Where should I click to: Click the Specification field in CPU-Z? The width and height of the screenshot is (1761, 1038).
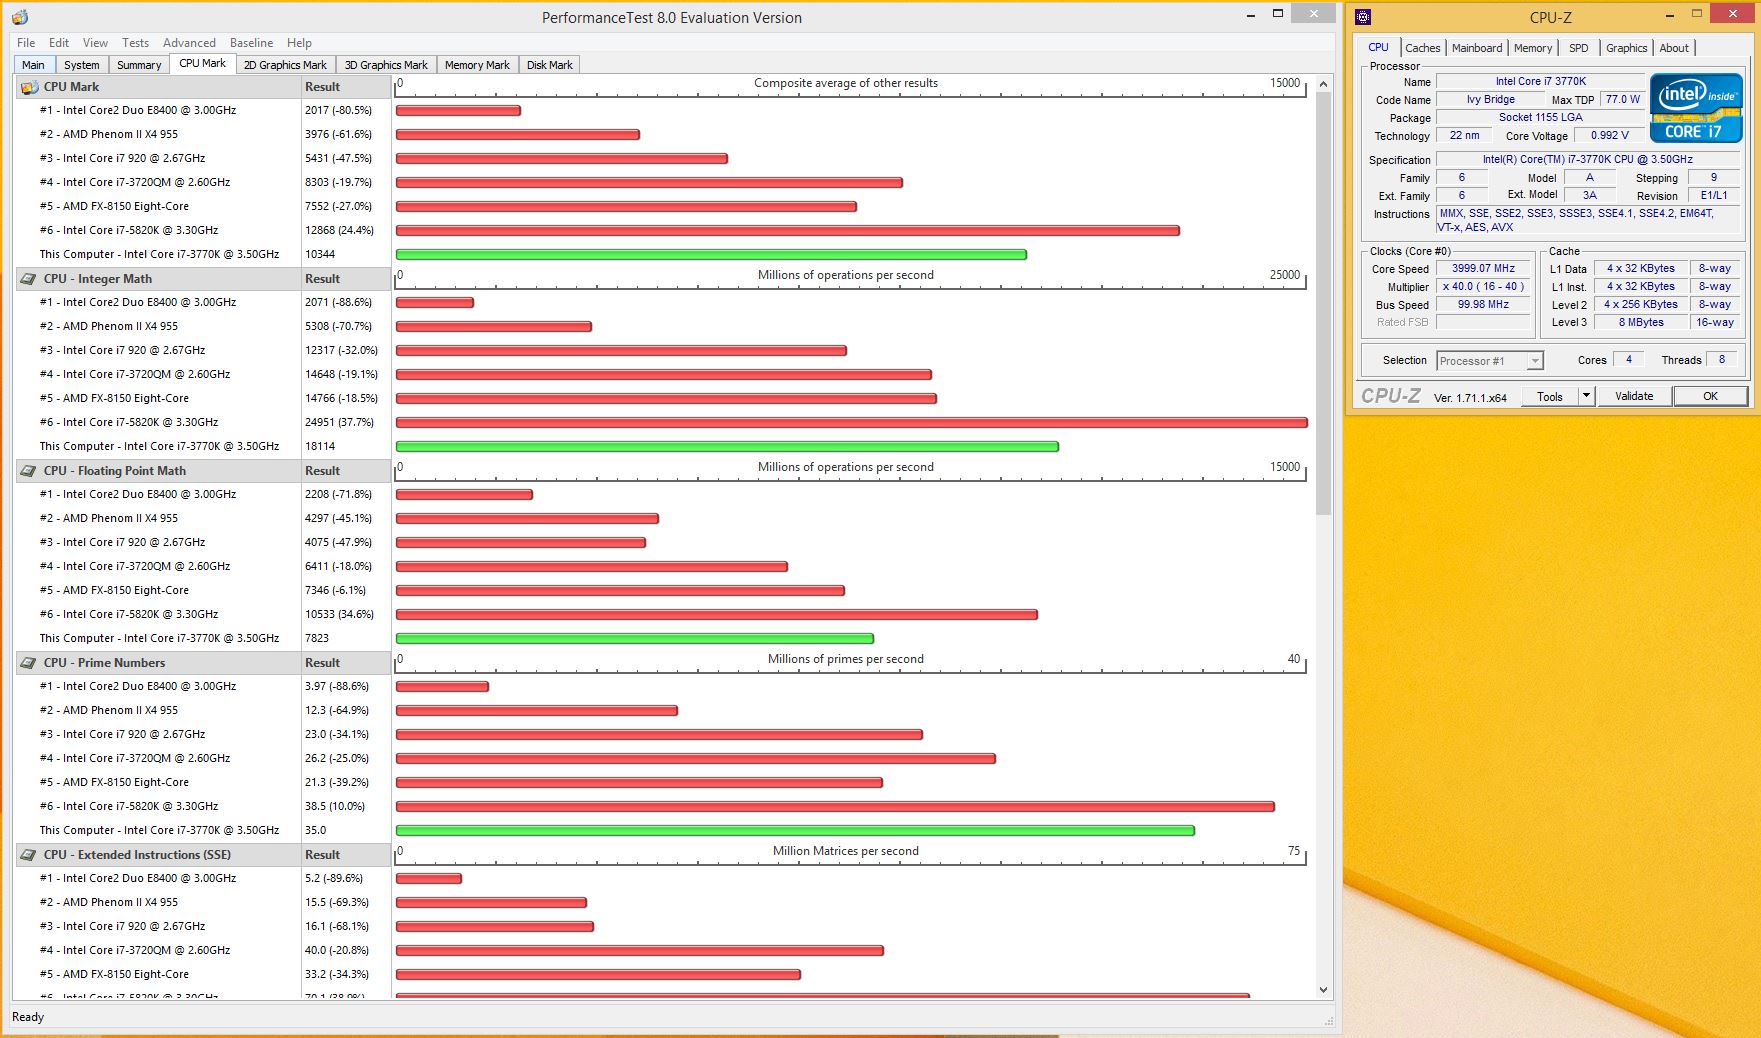click(1588, 160)
